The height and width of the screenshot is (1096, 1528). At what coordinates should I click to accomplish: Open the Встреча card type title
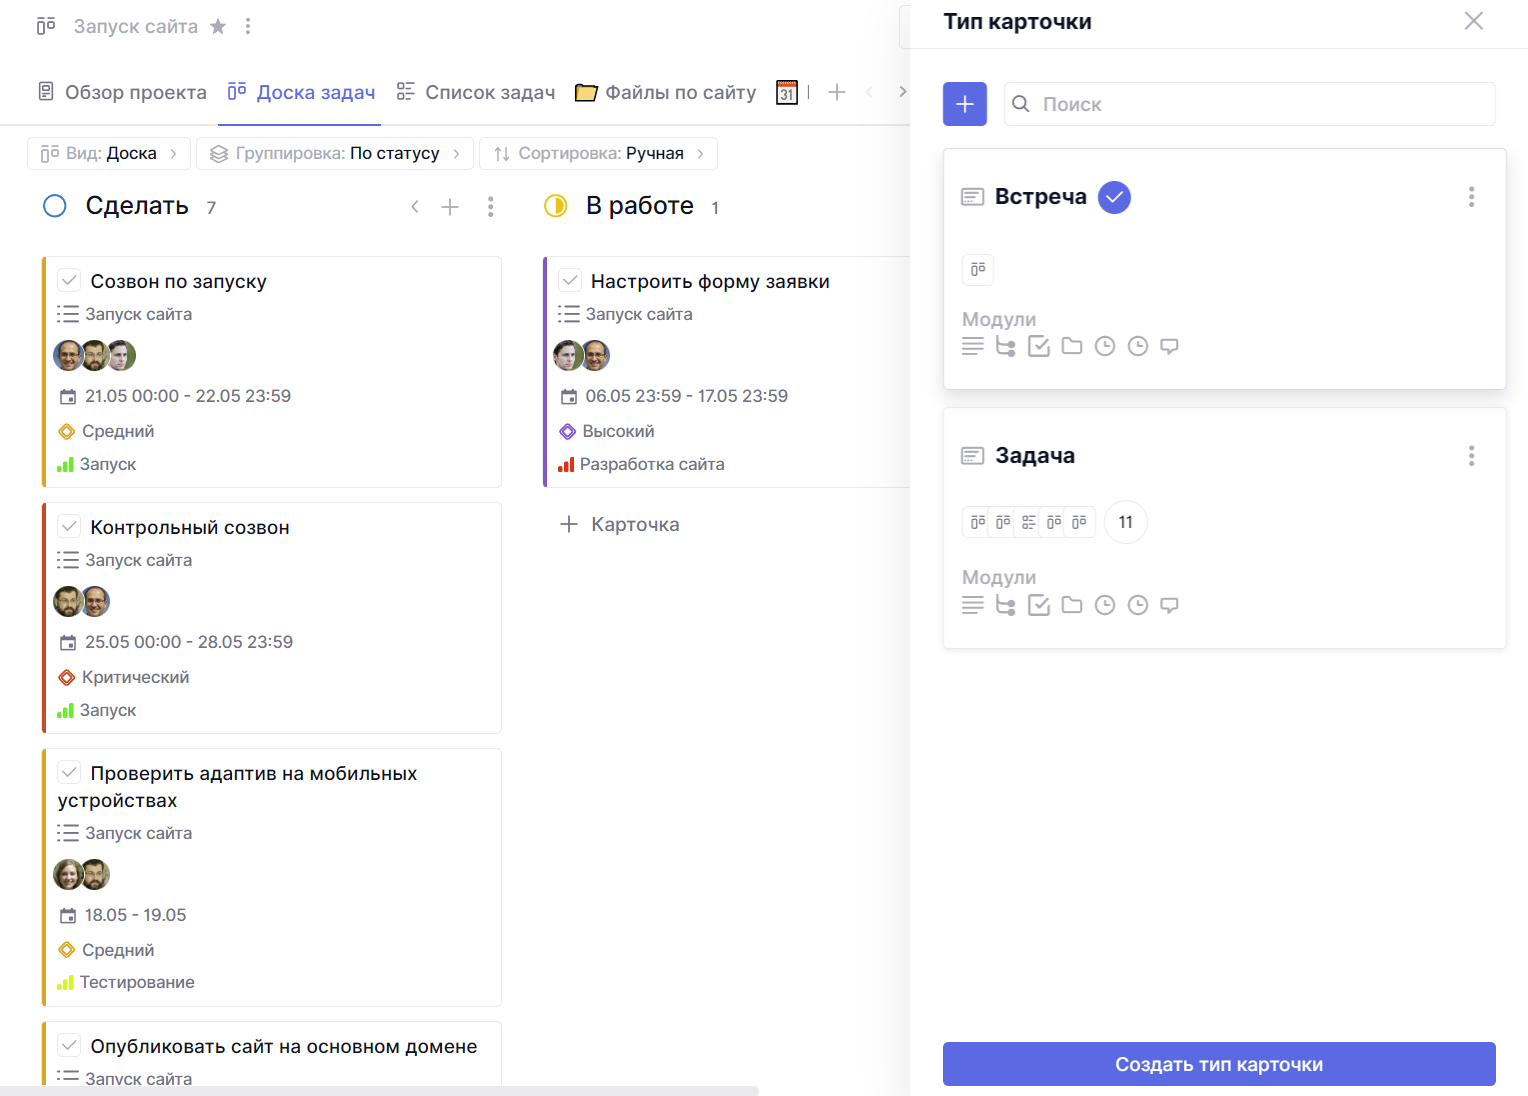[x=1040, y=196]
